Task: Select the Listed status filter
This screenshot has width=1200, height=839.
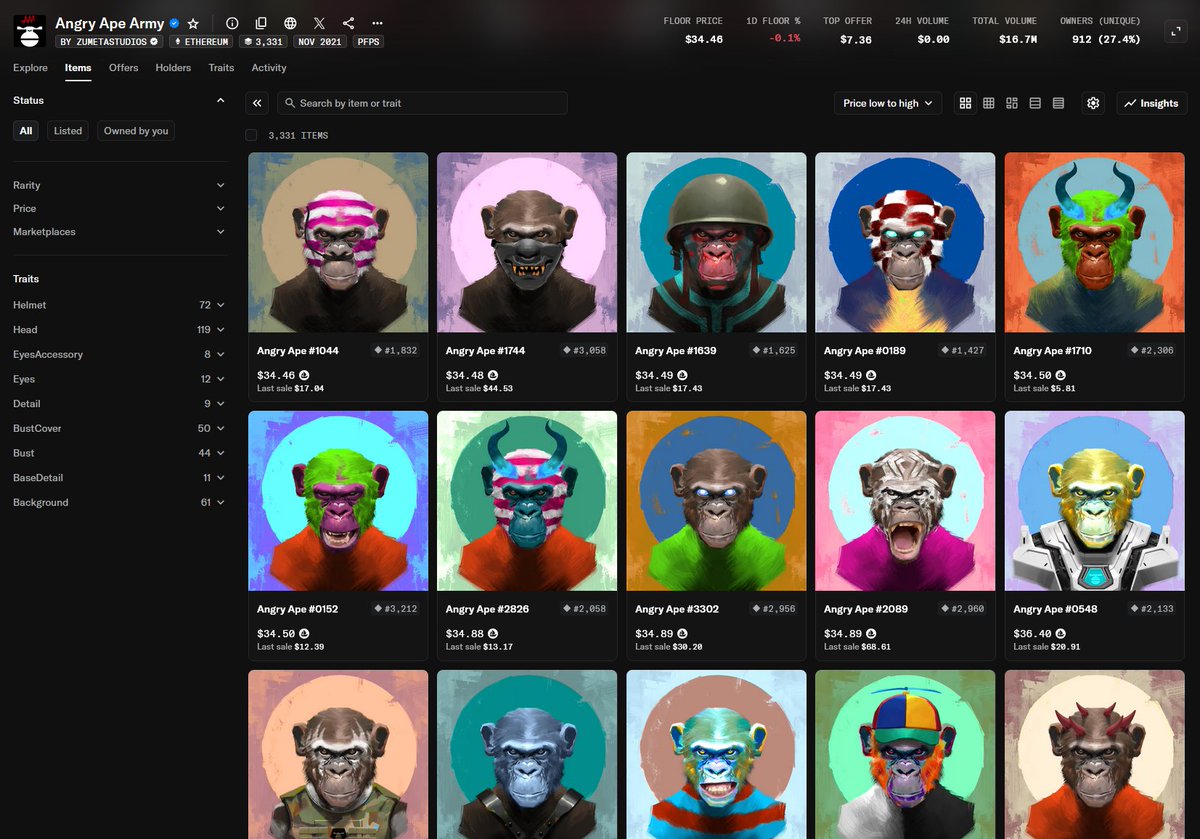Action: (x=68, y=131)
